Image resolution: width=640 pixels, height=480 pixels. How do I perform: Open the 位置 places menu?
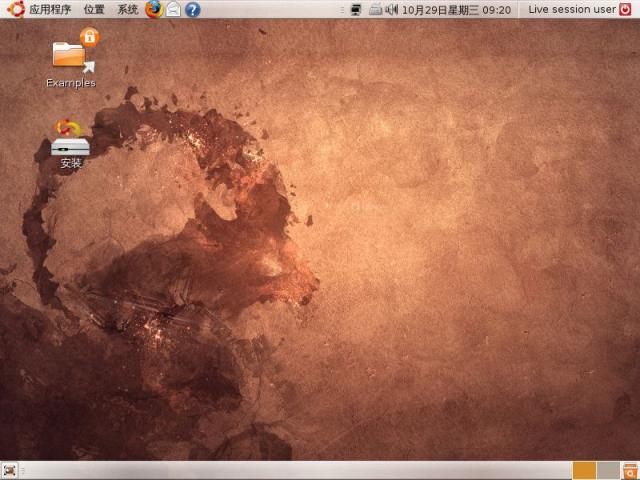(94, 9)
